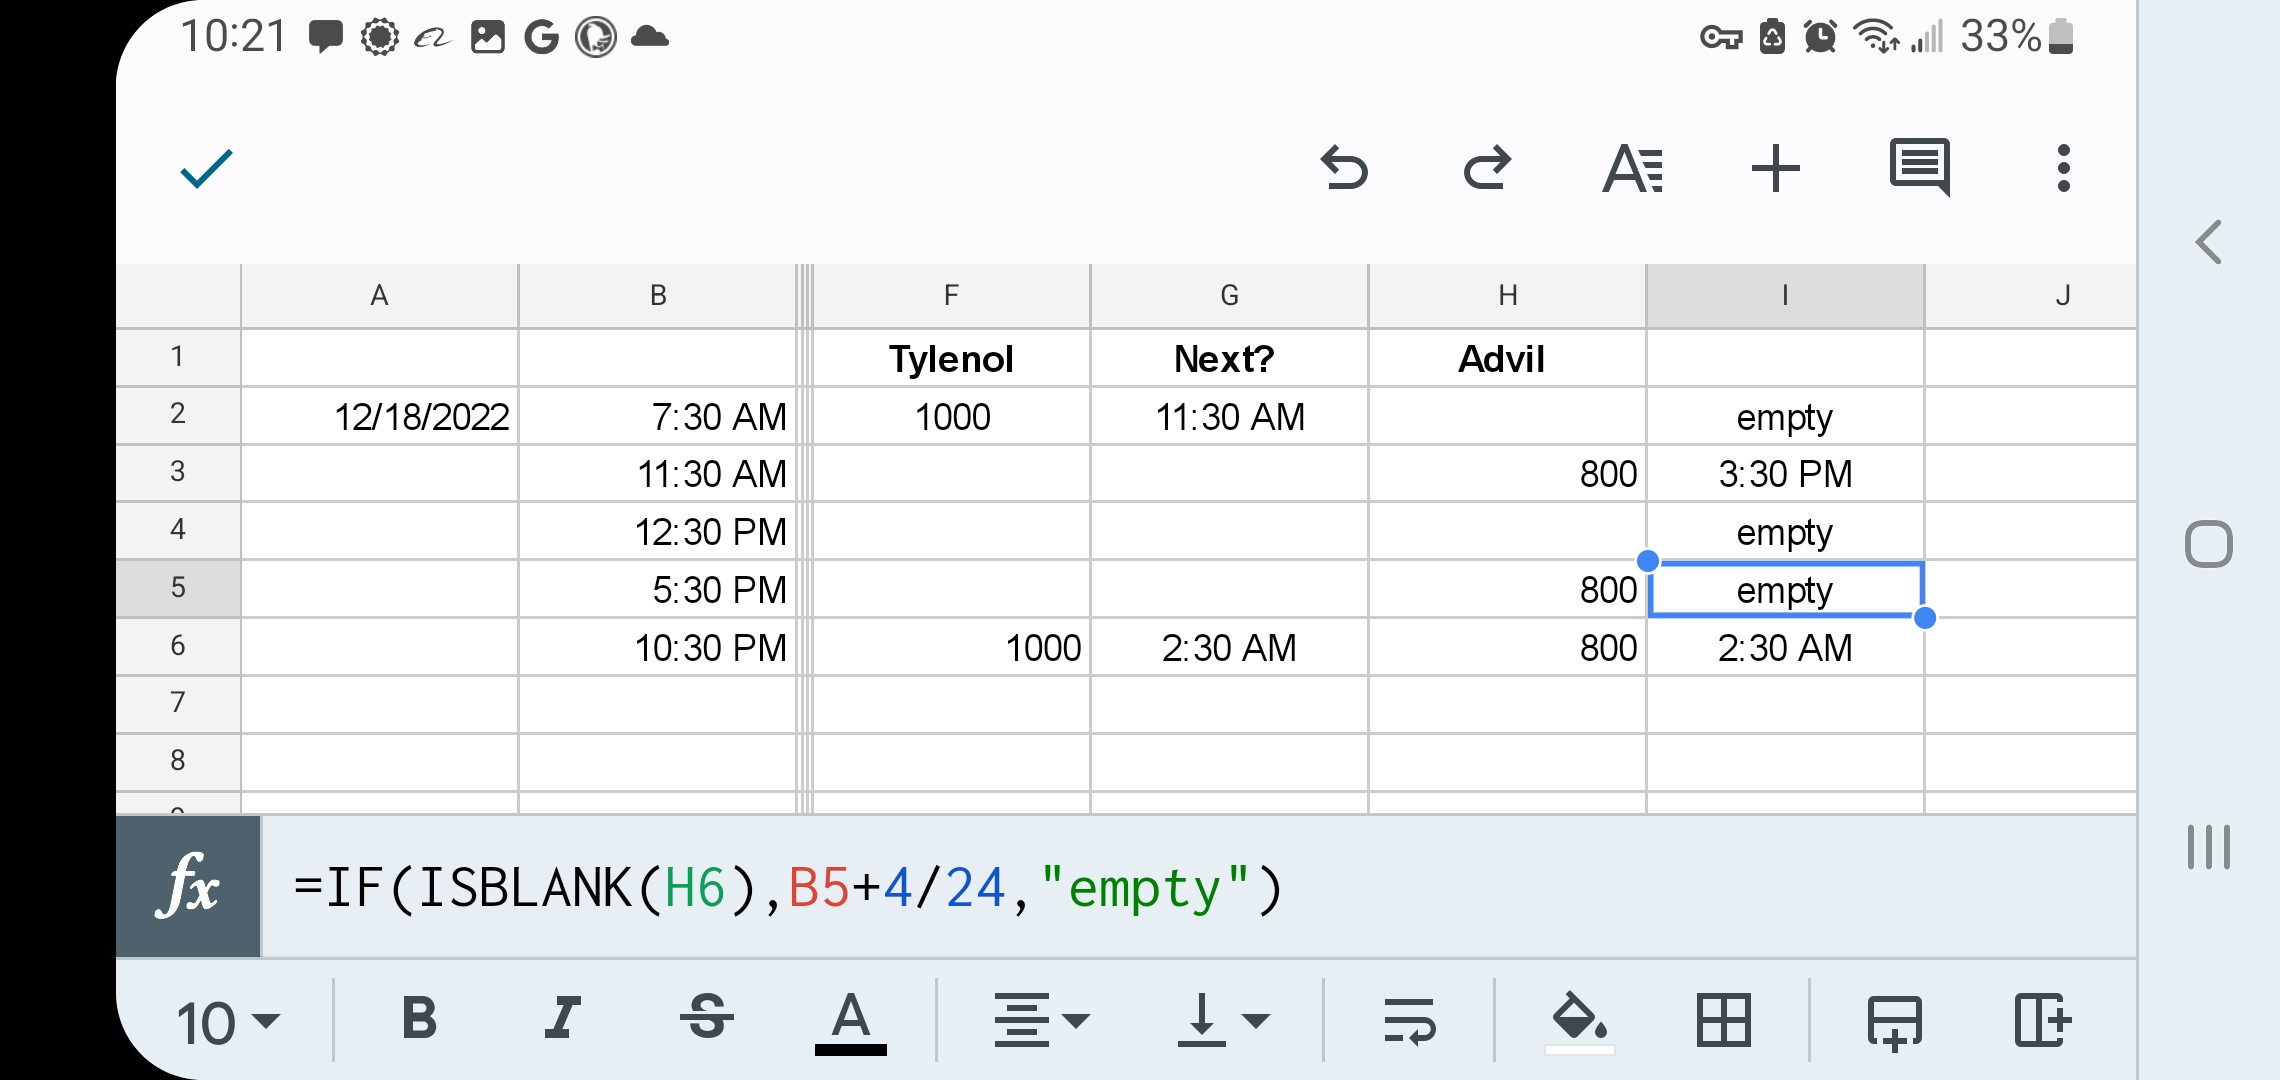
Task: Select the 3:30 PM cell
Action: tap(1785, 473)
